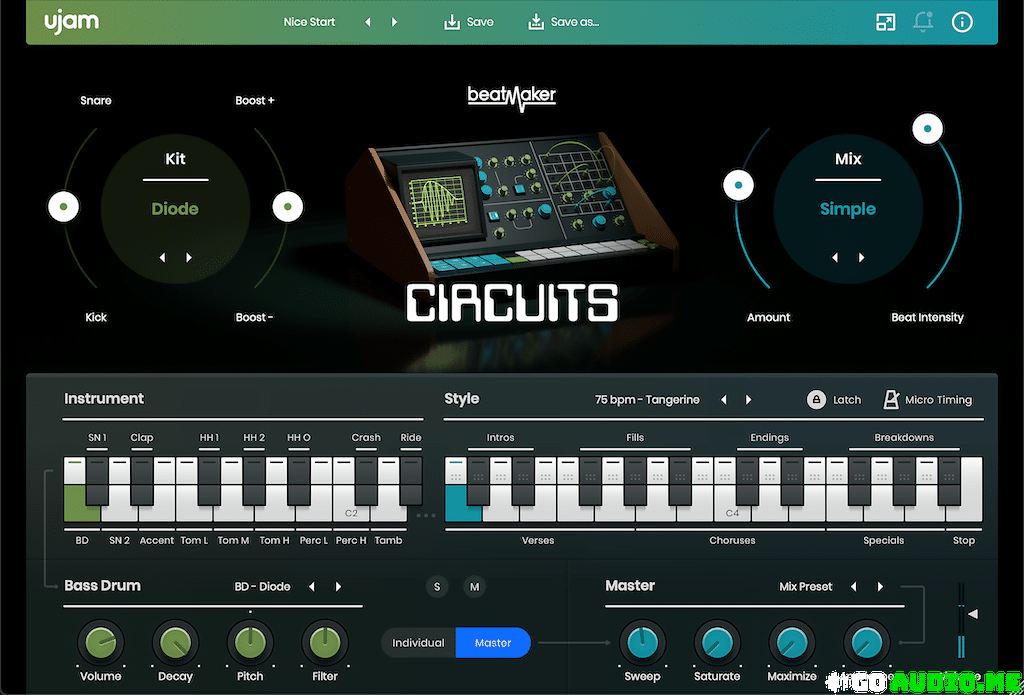This screenshot has height=695, width=1024.
Task: Trigger the Ride black key
Action: (x=411, y=481)
